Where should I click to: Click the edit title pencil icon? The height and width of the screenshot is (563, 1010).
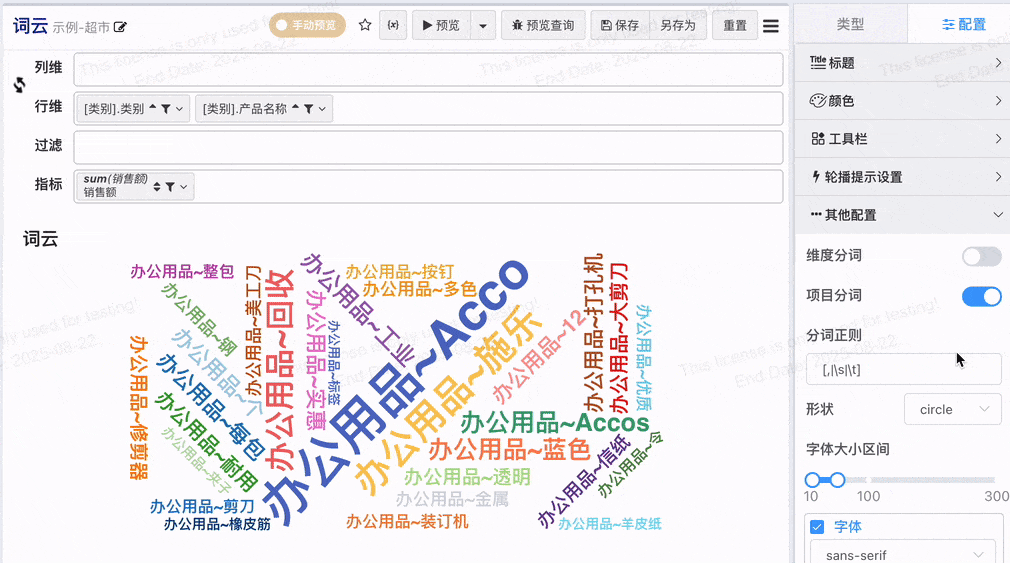coord(120,27)
